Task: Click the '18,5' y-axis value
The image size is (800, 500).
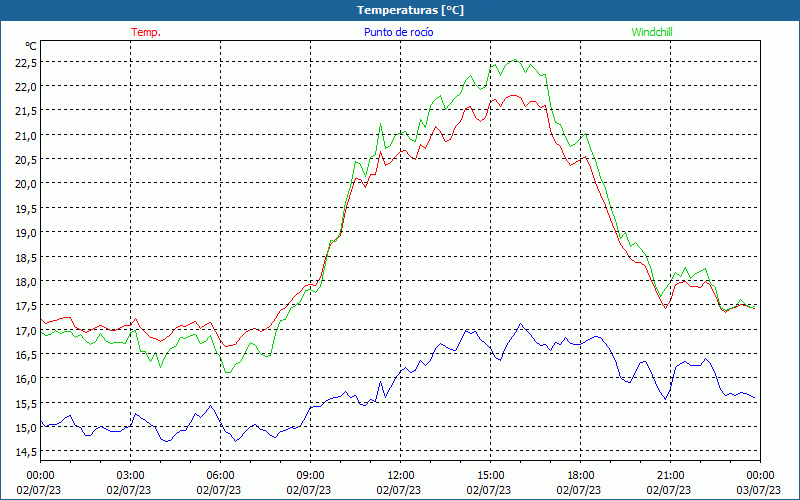Action: (x=26, y=257)
